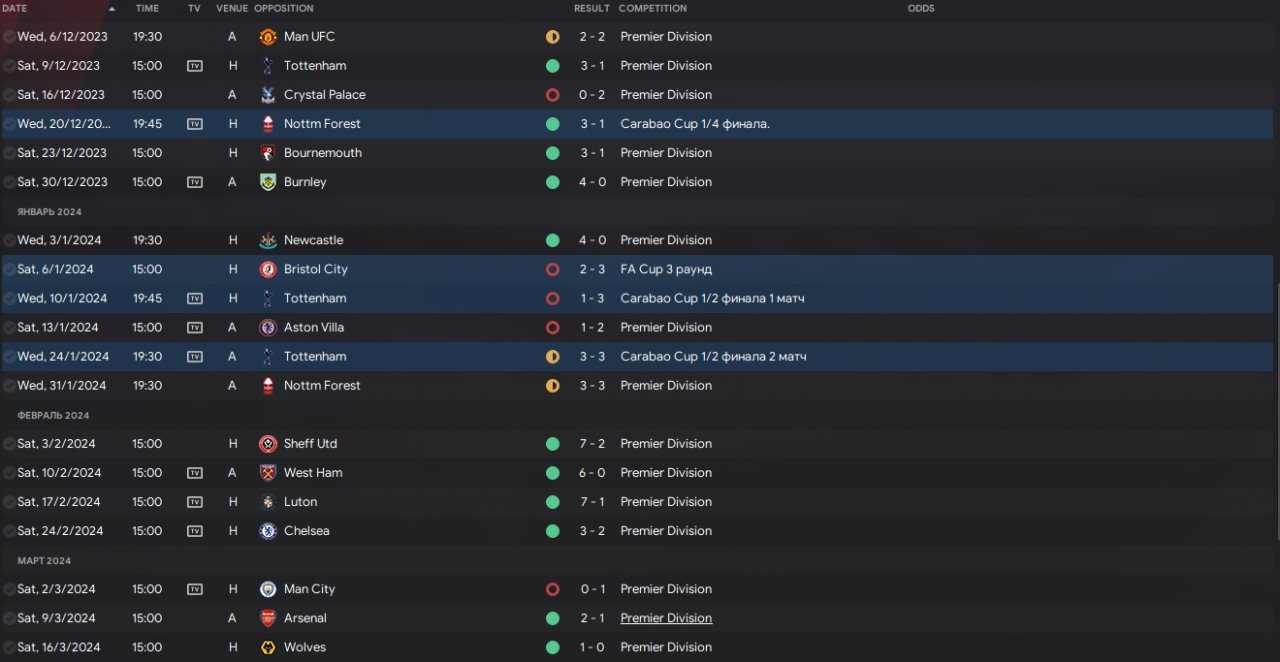The height and width of the screenshot is (662, 1280).
Task: Click the Bristol City club badge
Action: click(267, 269)
